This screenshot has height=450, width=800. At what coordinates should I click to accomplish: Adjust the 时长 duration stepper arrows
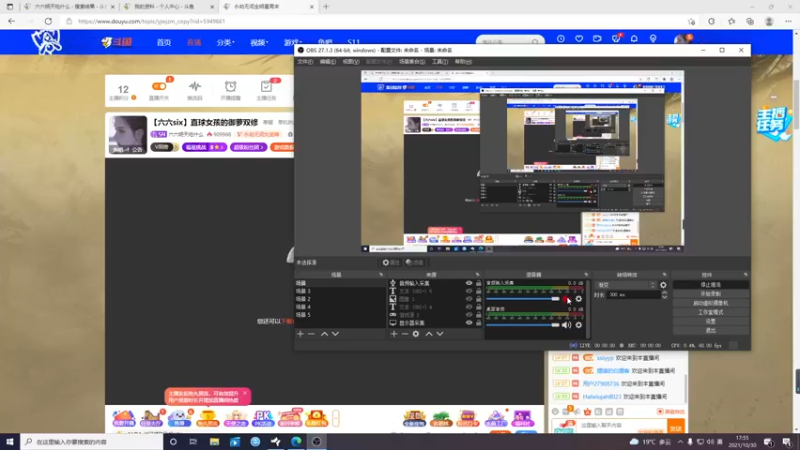coord(664,294)
